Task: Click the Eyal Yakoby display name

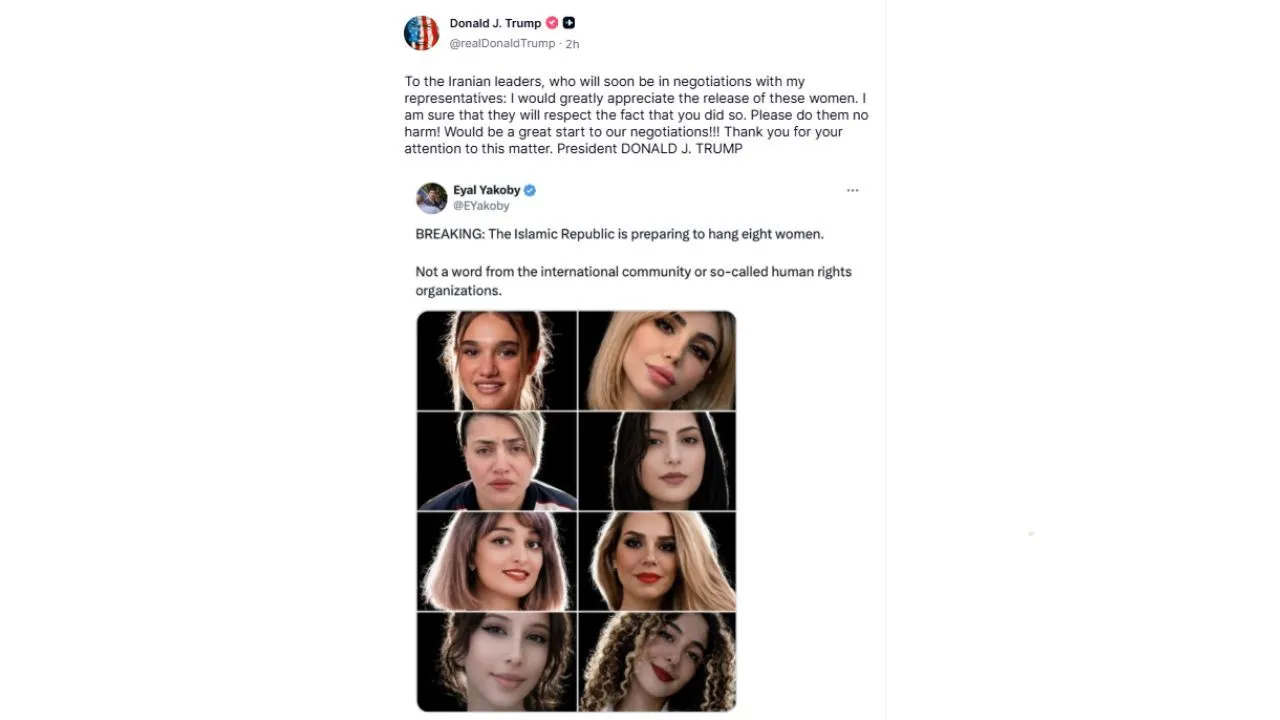Action: coord(486,190)
